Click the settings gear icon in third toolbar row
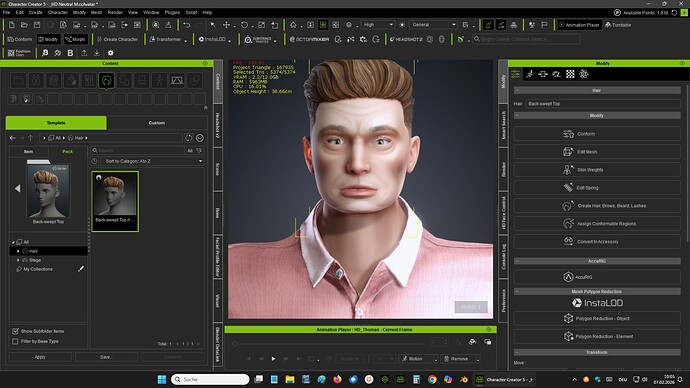This screenshot has height=388, width=690. point(110,53)
